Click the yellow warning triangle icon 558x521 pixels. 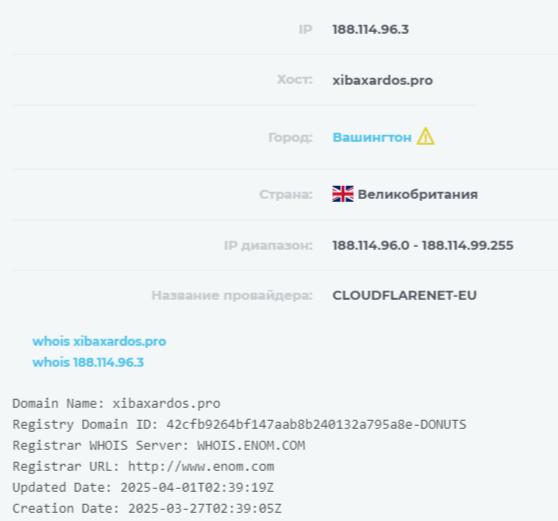tap(426, 137)
